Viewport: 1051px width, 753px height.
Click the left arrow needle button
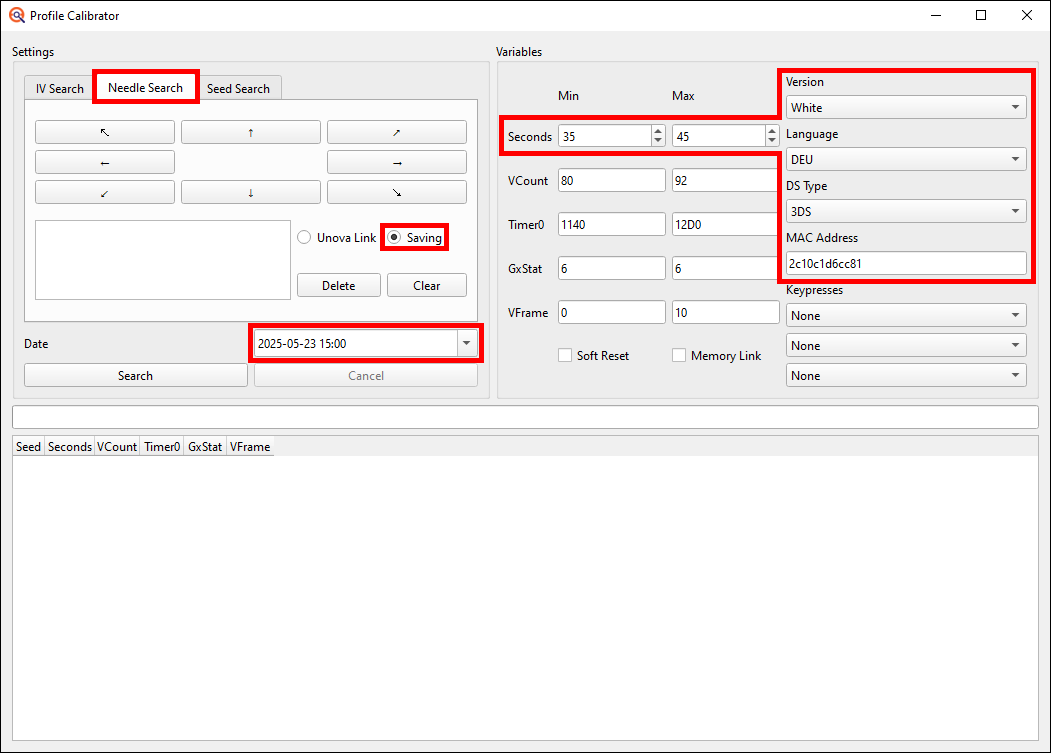click(x=105, y=162)
